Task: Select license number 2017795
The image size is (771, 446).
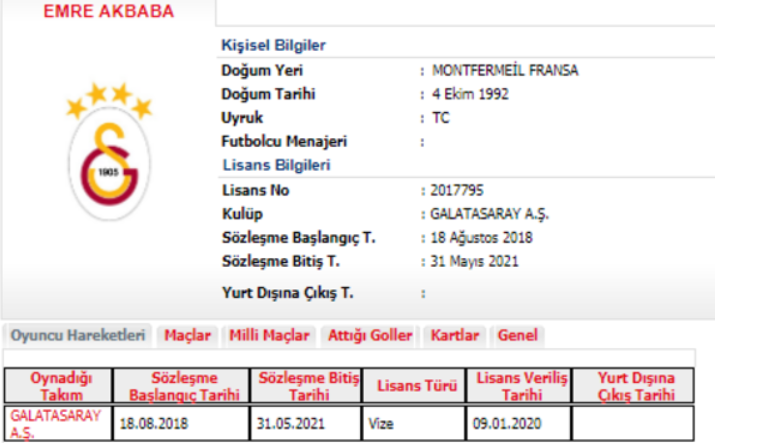Action: (x=457, y=190)
